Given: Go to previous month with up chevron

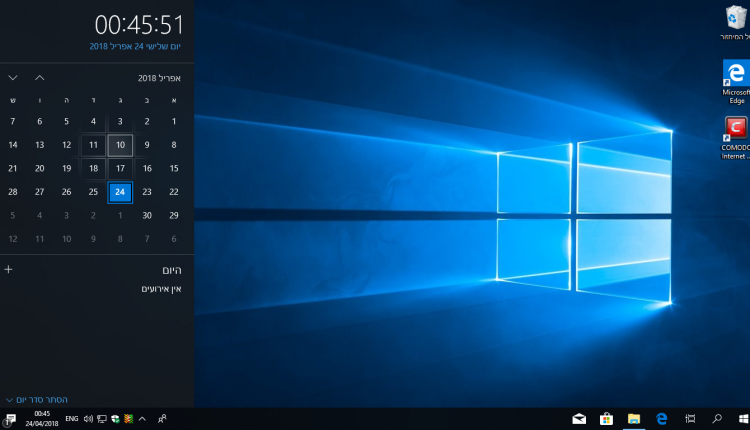Looking at the screenshot, I should point(40,77).
